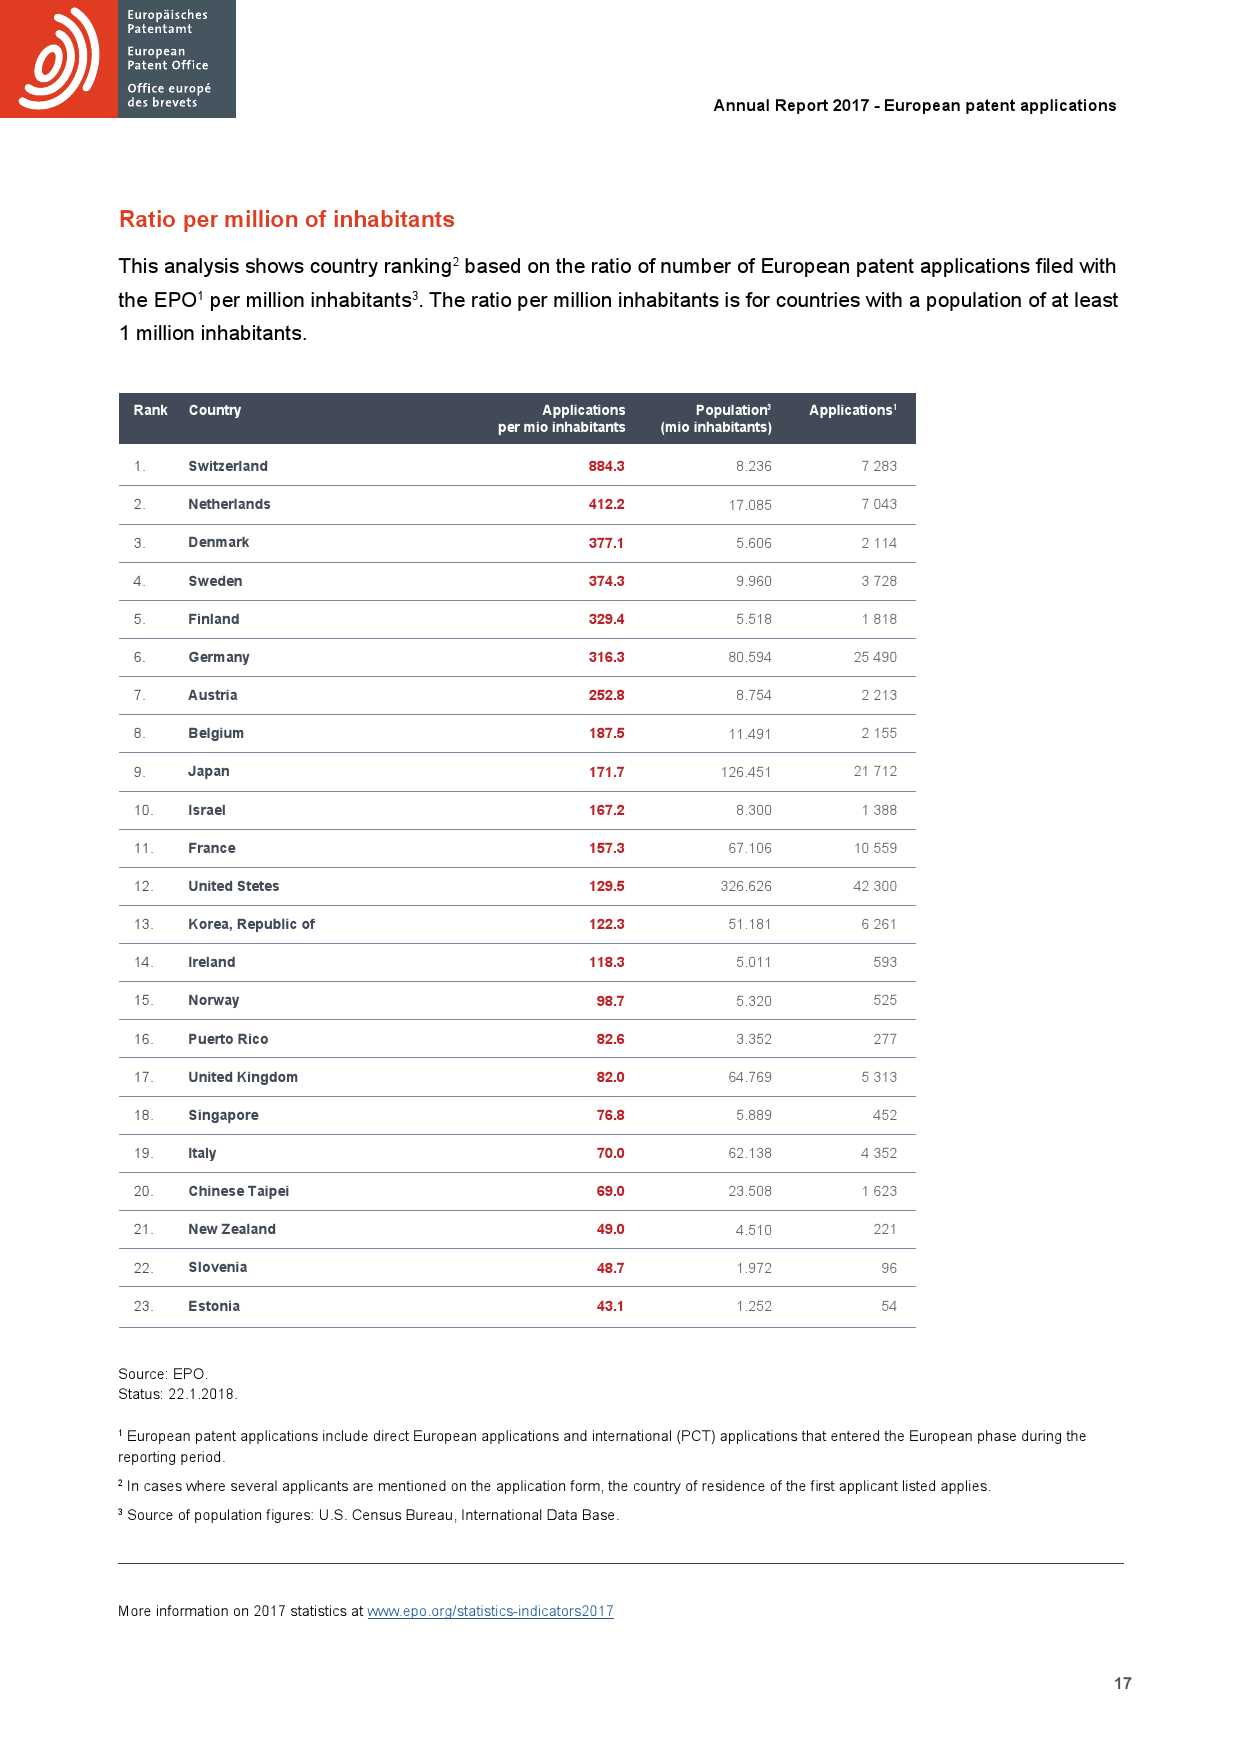Select the Netherlands 412.2 value

(606, 504)
